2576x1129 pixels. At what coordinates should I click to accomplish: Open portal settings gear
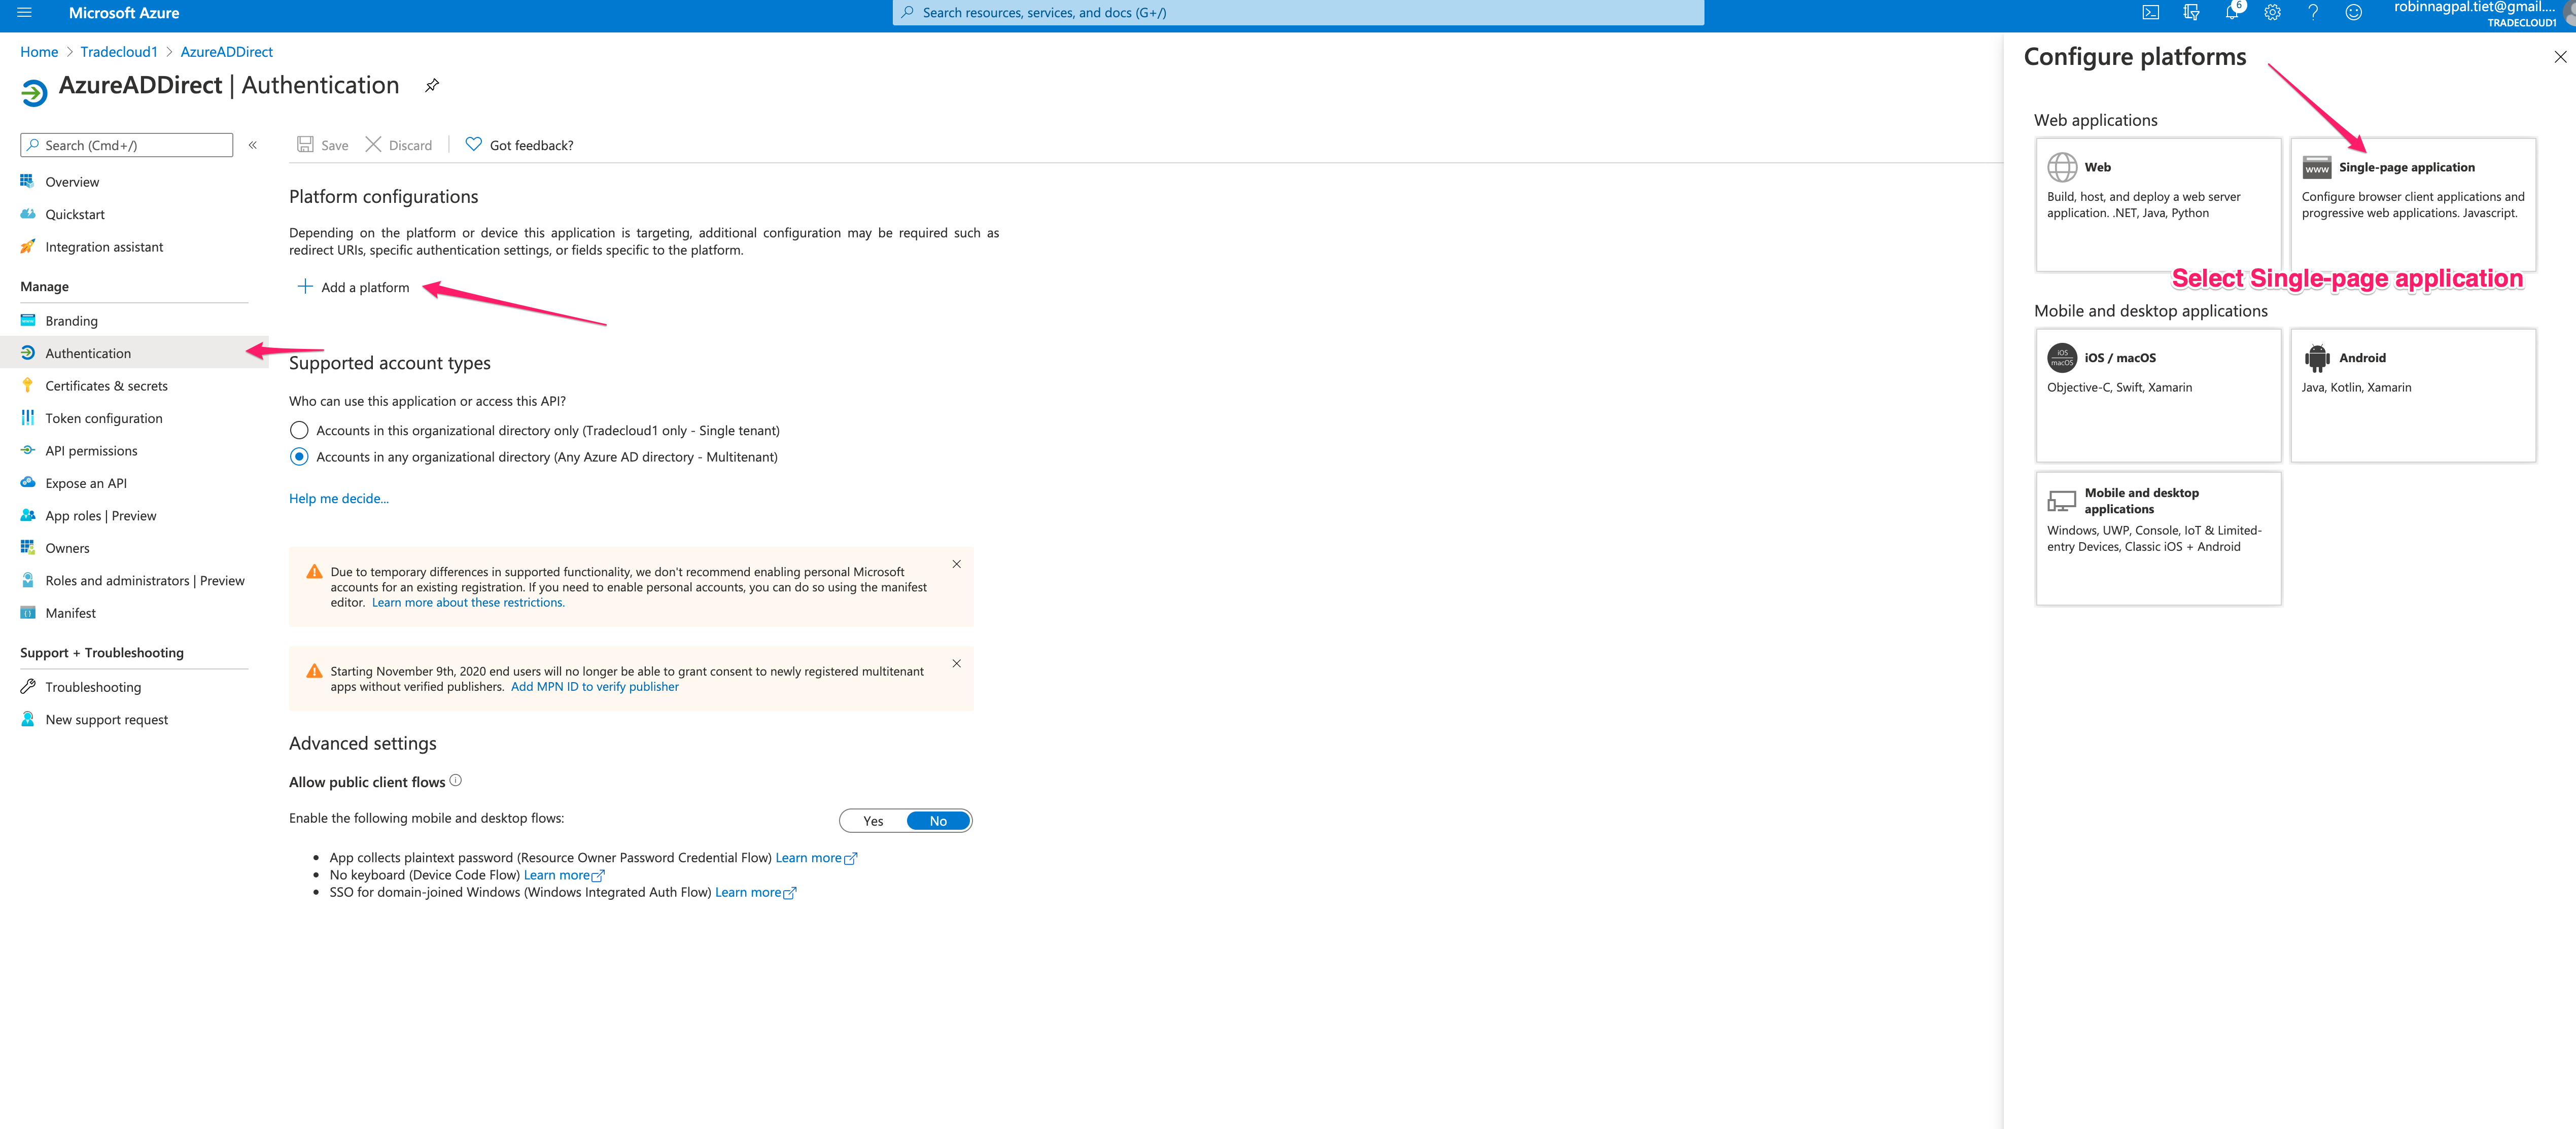point(2272,13)
